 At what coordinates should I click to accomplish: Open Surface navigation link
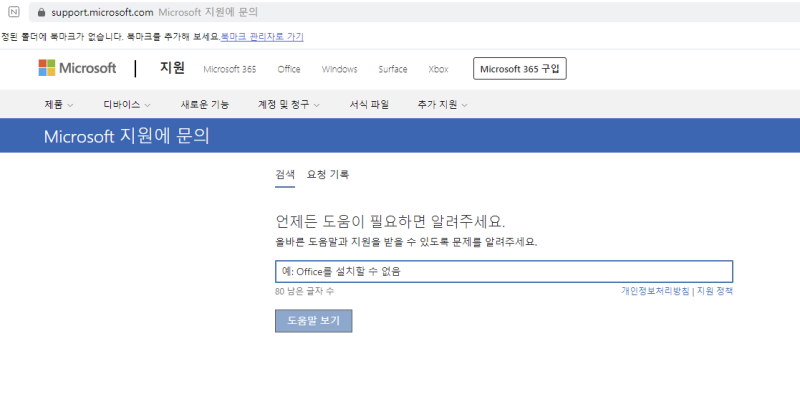[393, 69]
